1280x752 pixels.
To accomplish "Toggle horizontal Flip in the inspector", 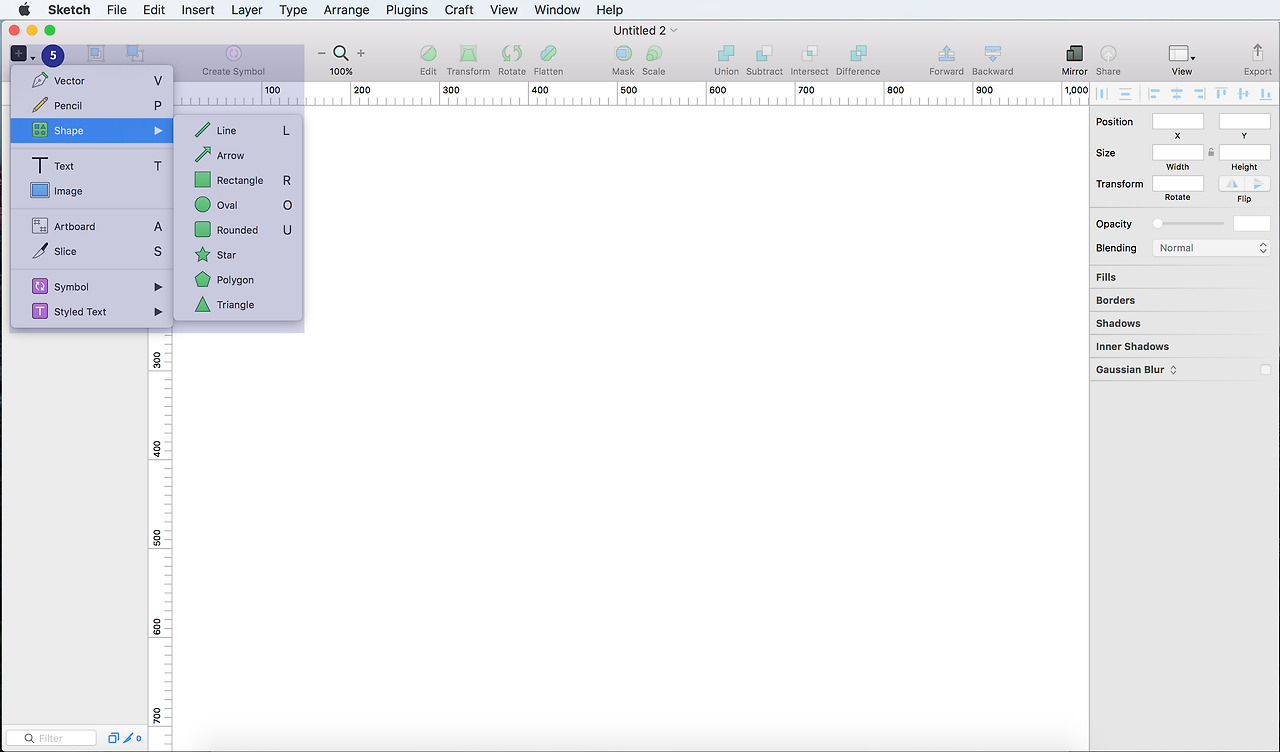I will click(x=1232, y=184).
